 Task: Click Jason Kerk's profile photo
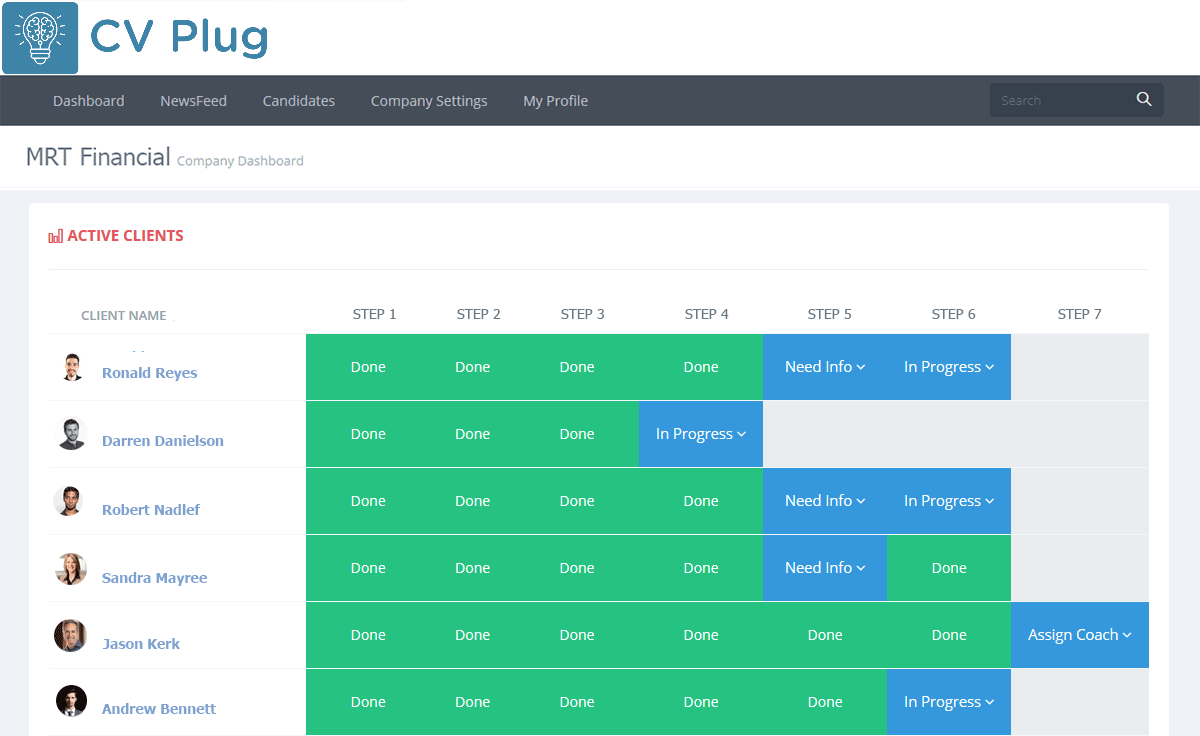pyautogui.click(x=71, y=636)
